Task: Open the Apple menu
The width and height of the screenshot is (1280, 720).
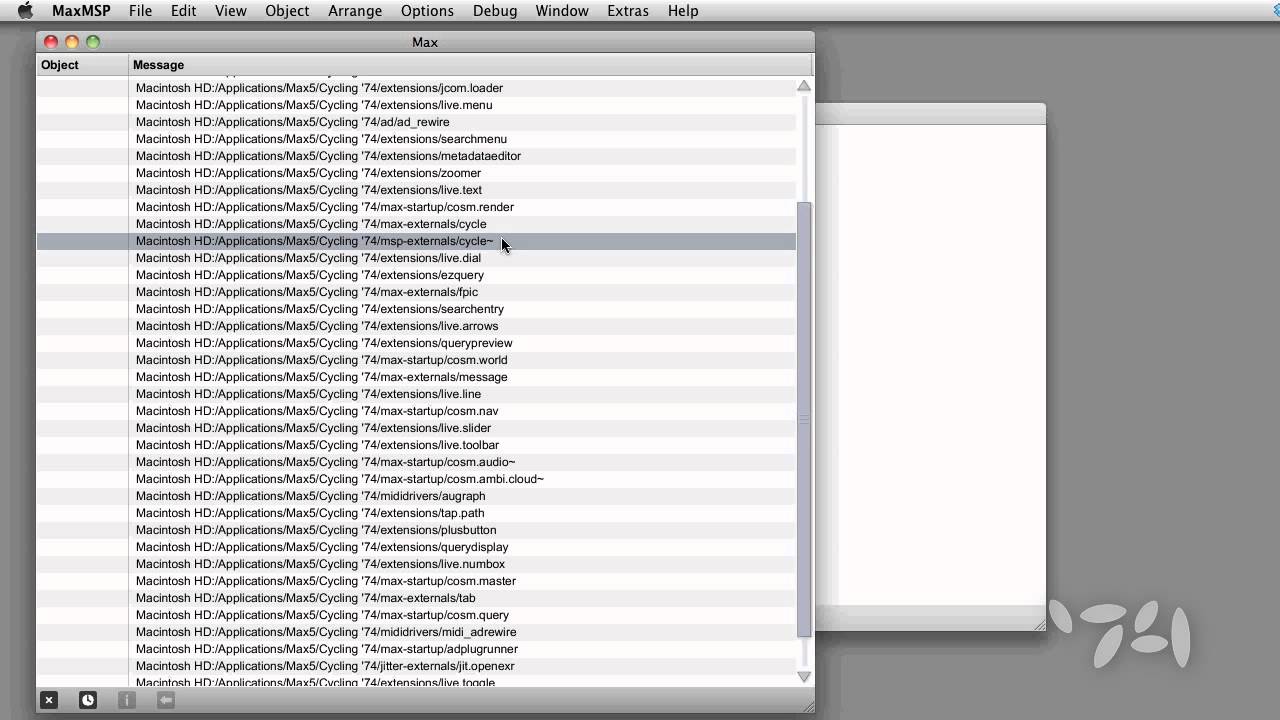Action: pyautogui.click(x=26, y=11)
